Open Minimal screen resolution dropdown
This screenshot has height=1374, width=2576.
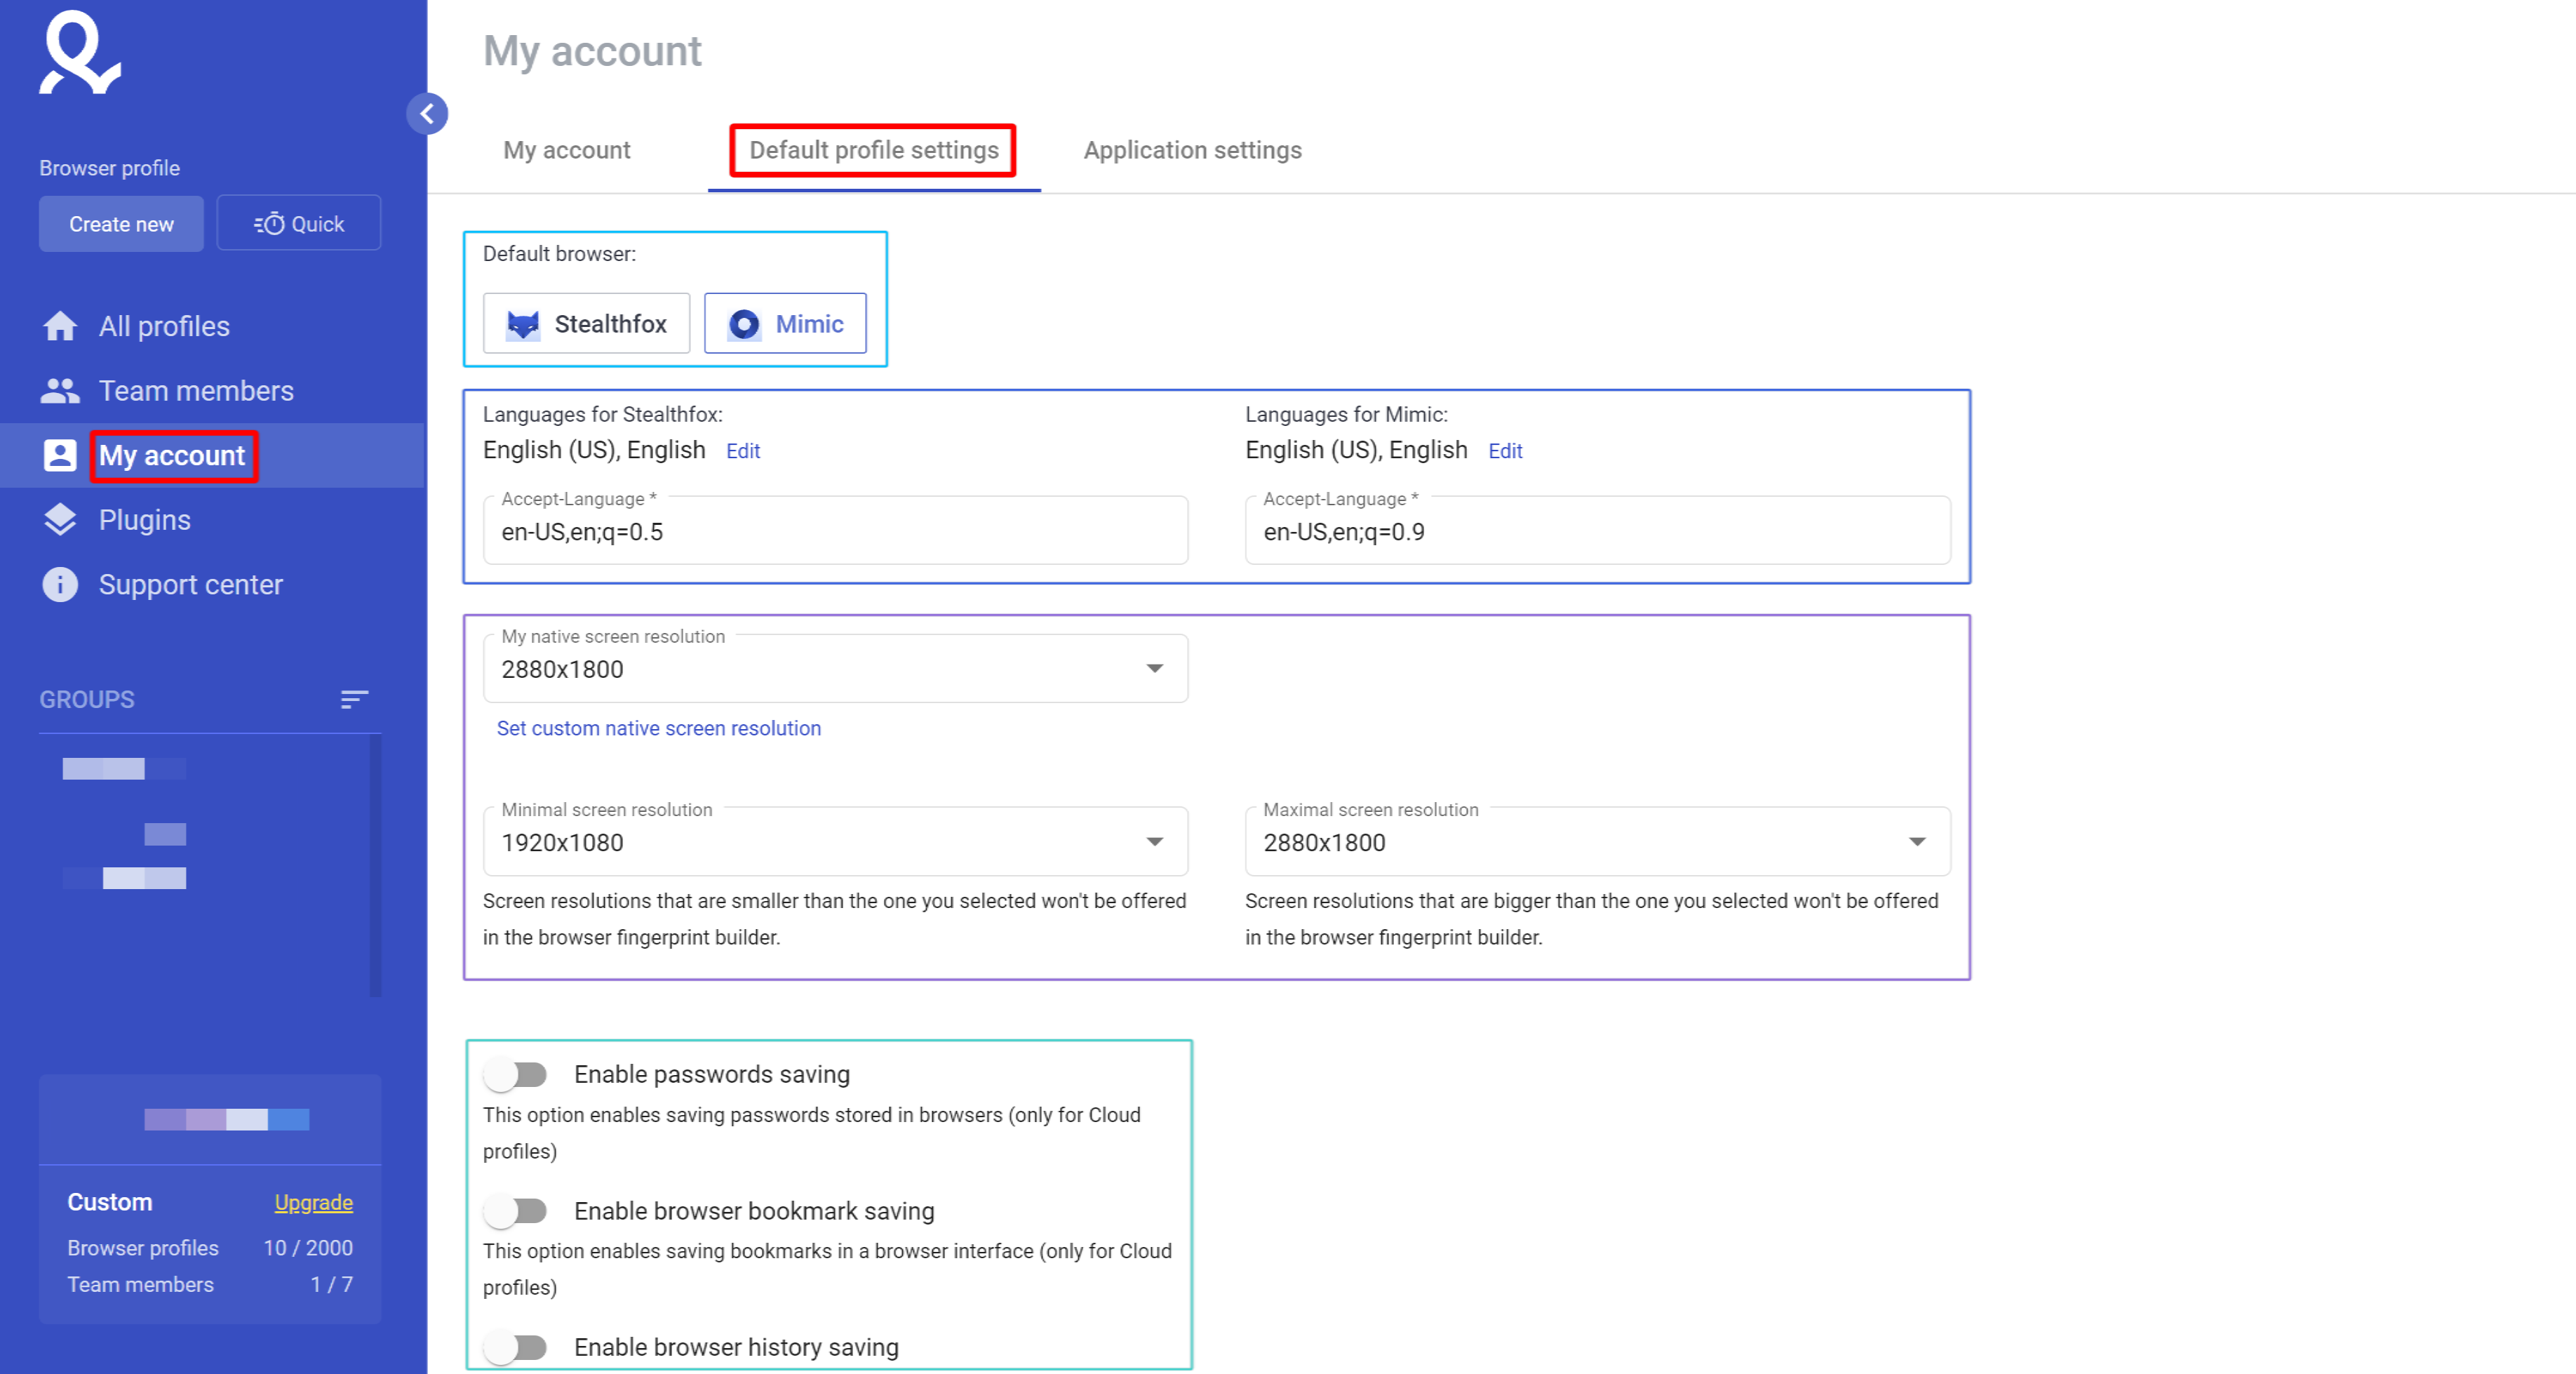click(x=836, y=842)
